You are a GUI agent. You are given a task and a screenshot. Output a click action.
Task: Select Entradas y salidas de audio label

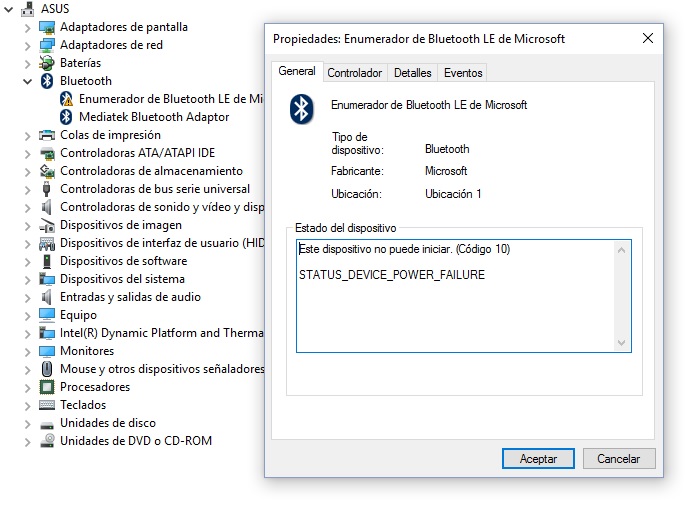[x=130, y=297]
